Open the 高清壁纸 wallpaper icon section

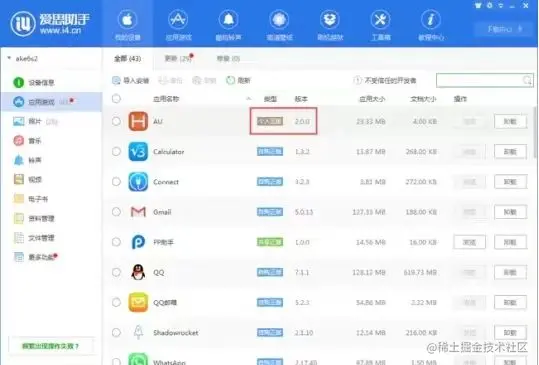tap(279, 25)
